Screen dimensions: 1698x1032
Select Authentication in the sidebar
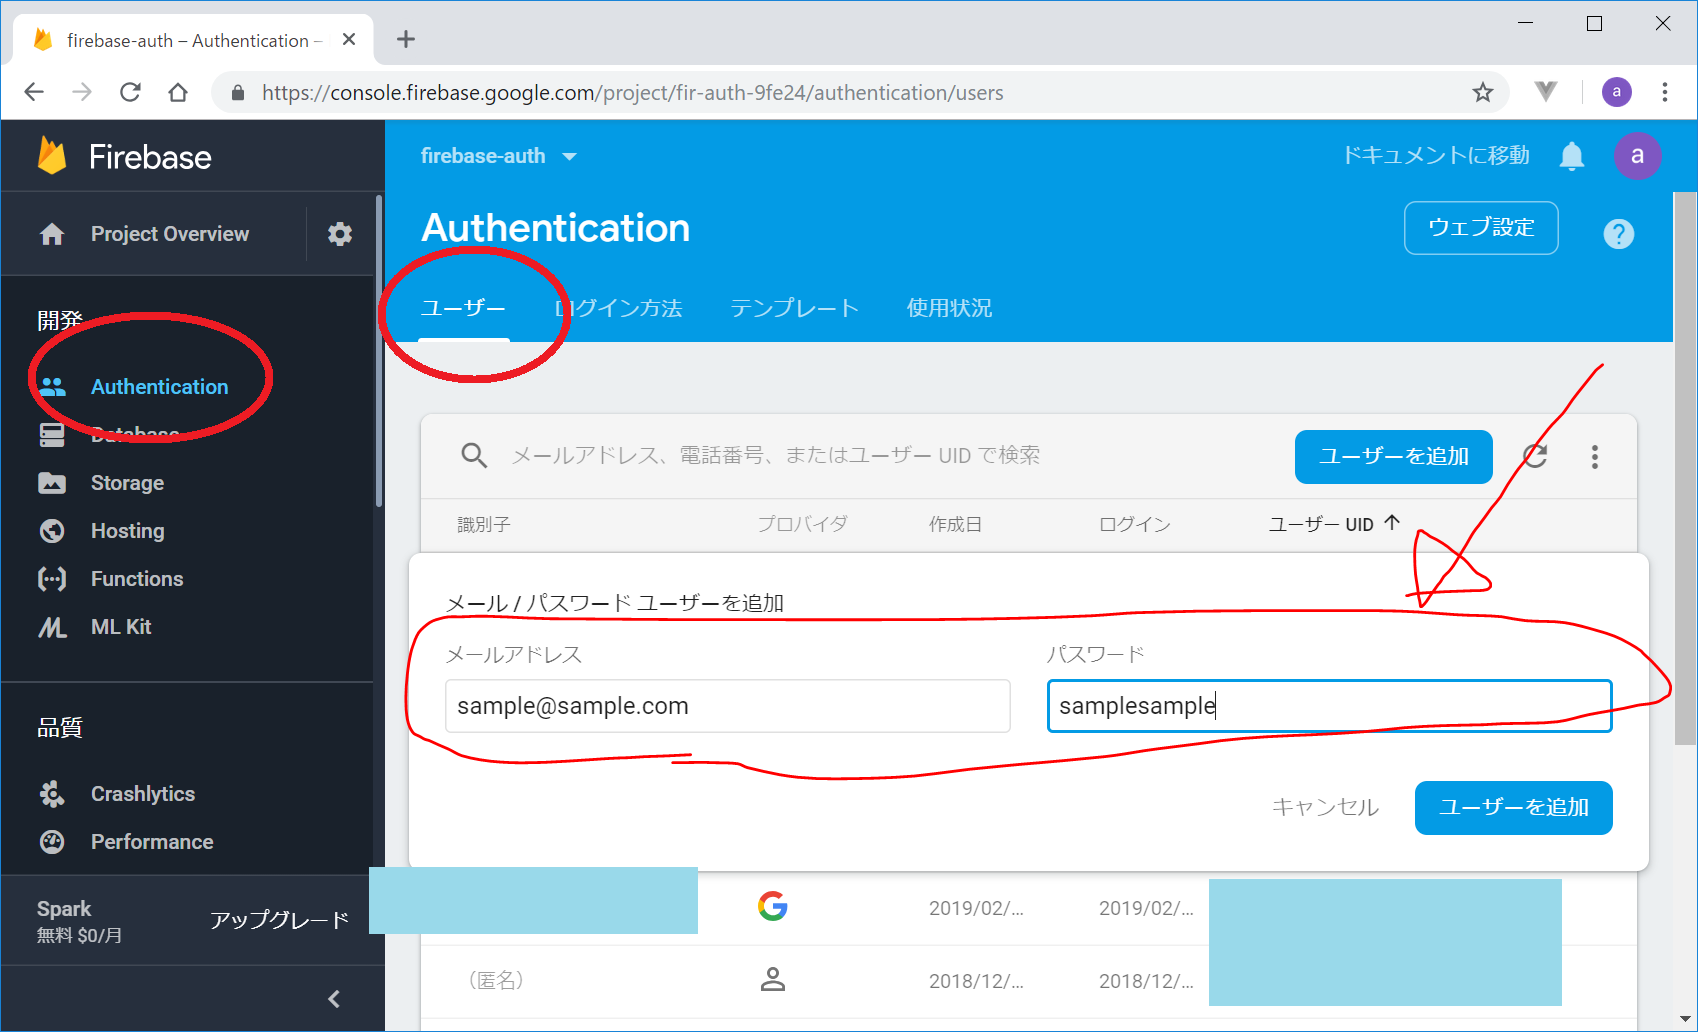[159, 387]
